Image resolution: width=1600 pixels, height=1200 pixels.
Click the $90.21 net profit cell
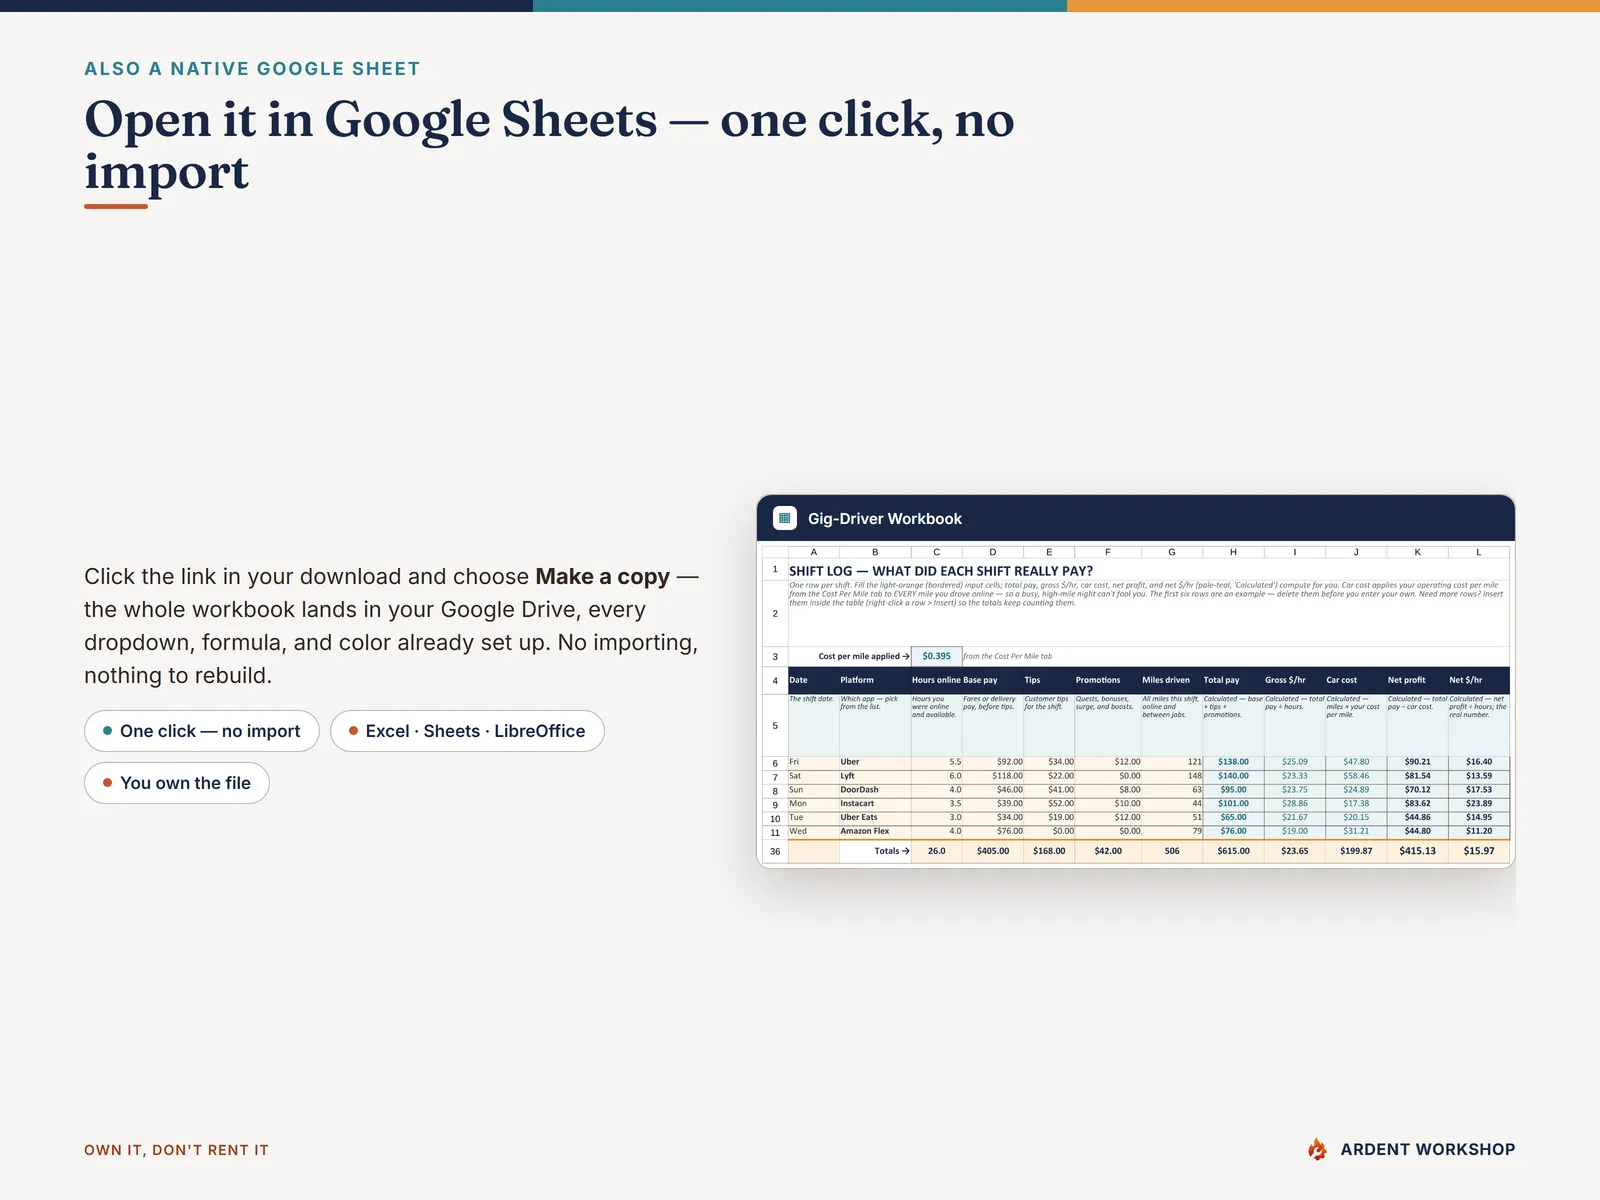(1417, 762)
